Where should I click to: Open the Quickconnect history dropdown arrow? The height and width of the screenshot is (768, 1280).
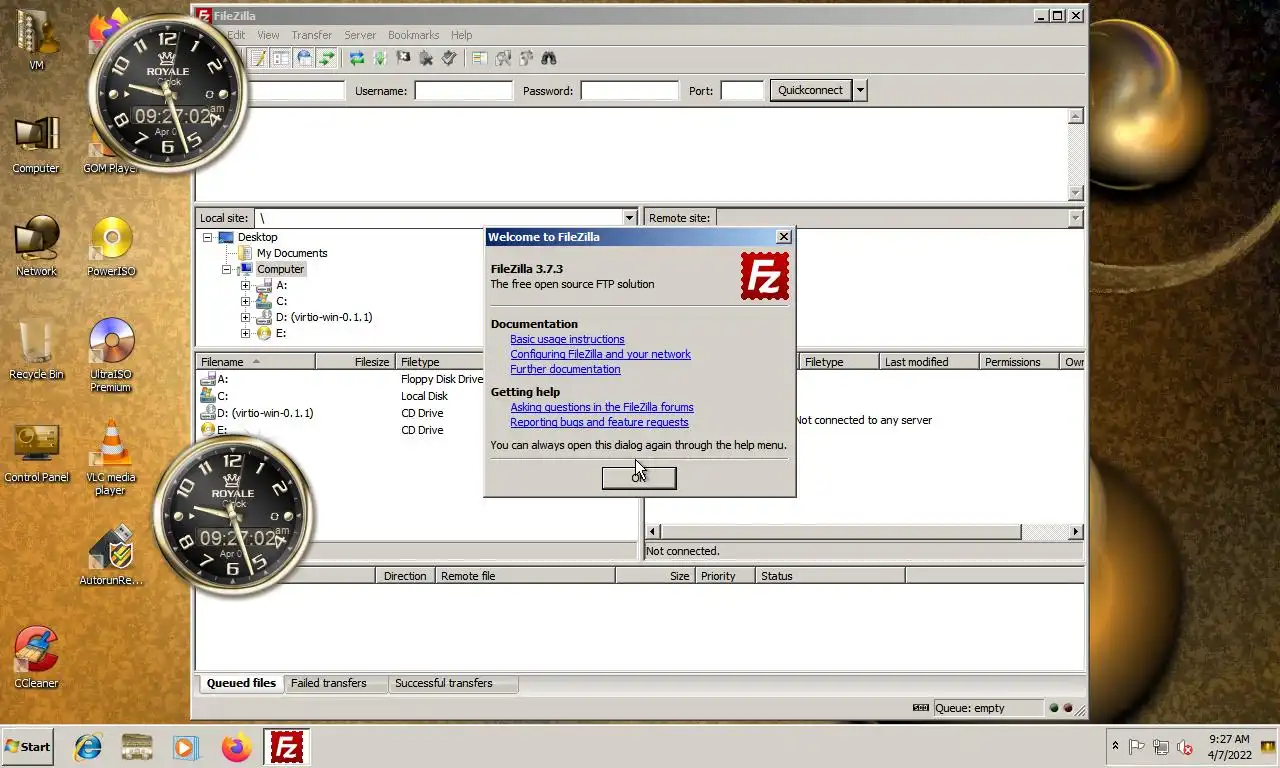point(860,90)
